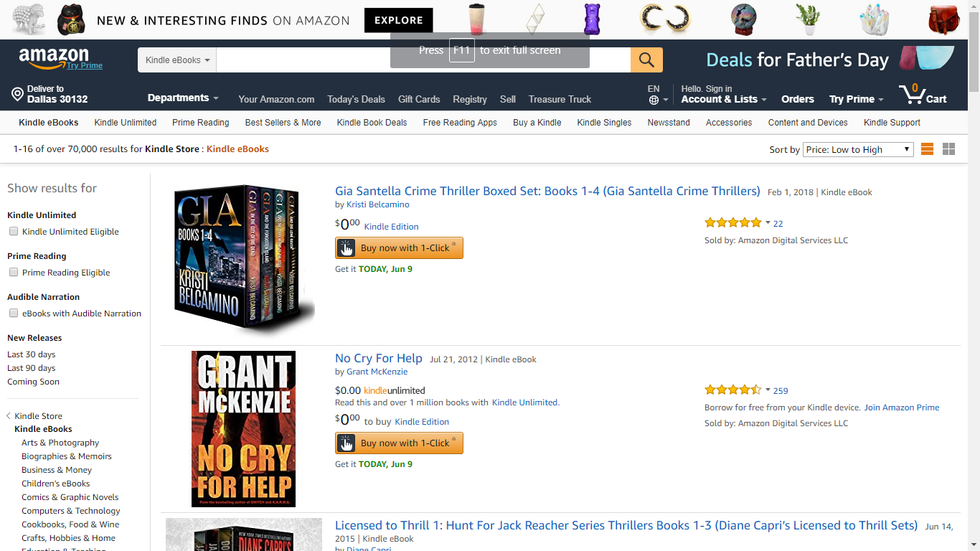Click the orange search magnifier button
980x551 pixels.
[x=646, y=60]
